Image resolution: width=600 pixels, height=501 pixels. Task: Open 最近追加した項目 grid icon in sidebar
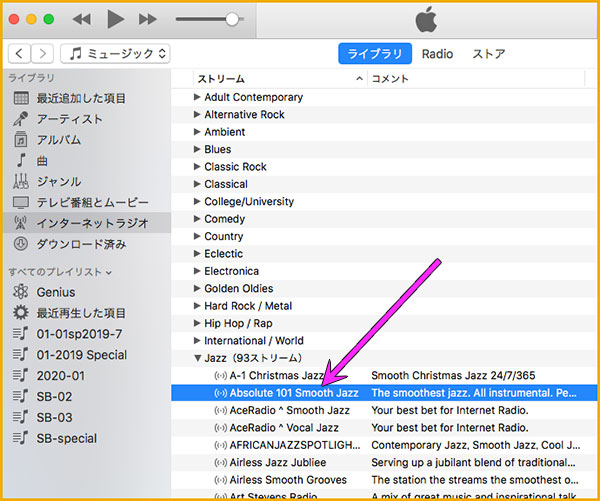(21, 98)
